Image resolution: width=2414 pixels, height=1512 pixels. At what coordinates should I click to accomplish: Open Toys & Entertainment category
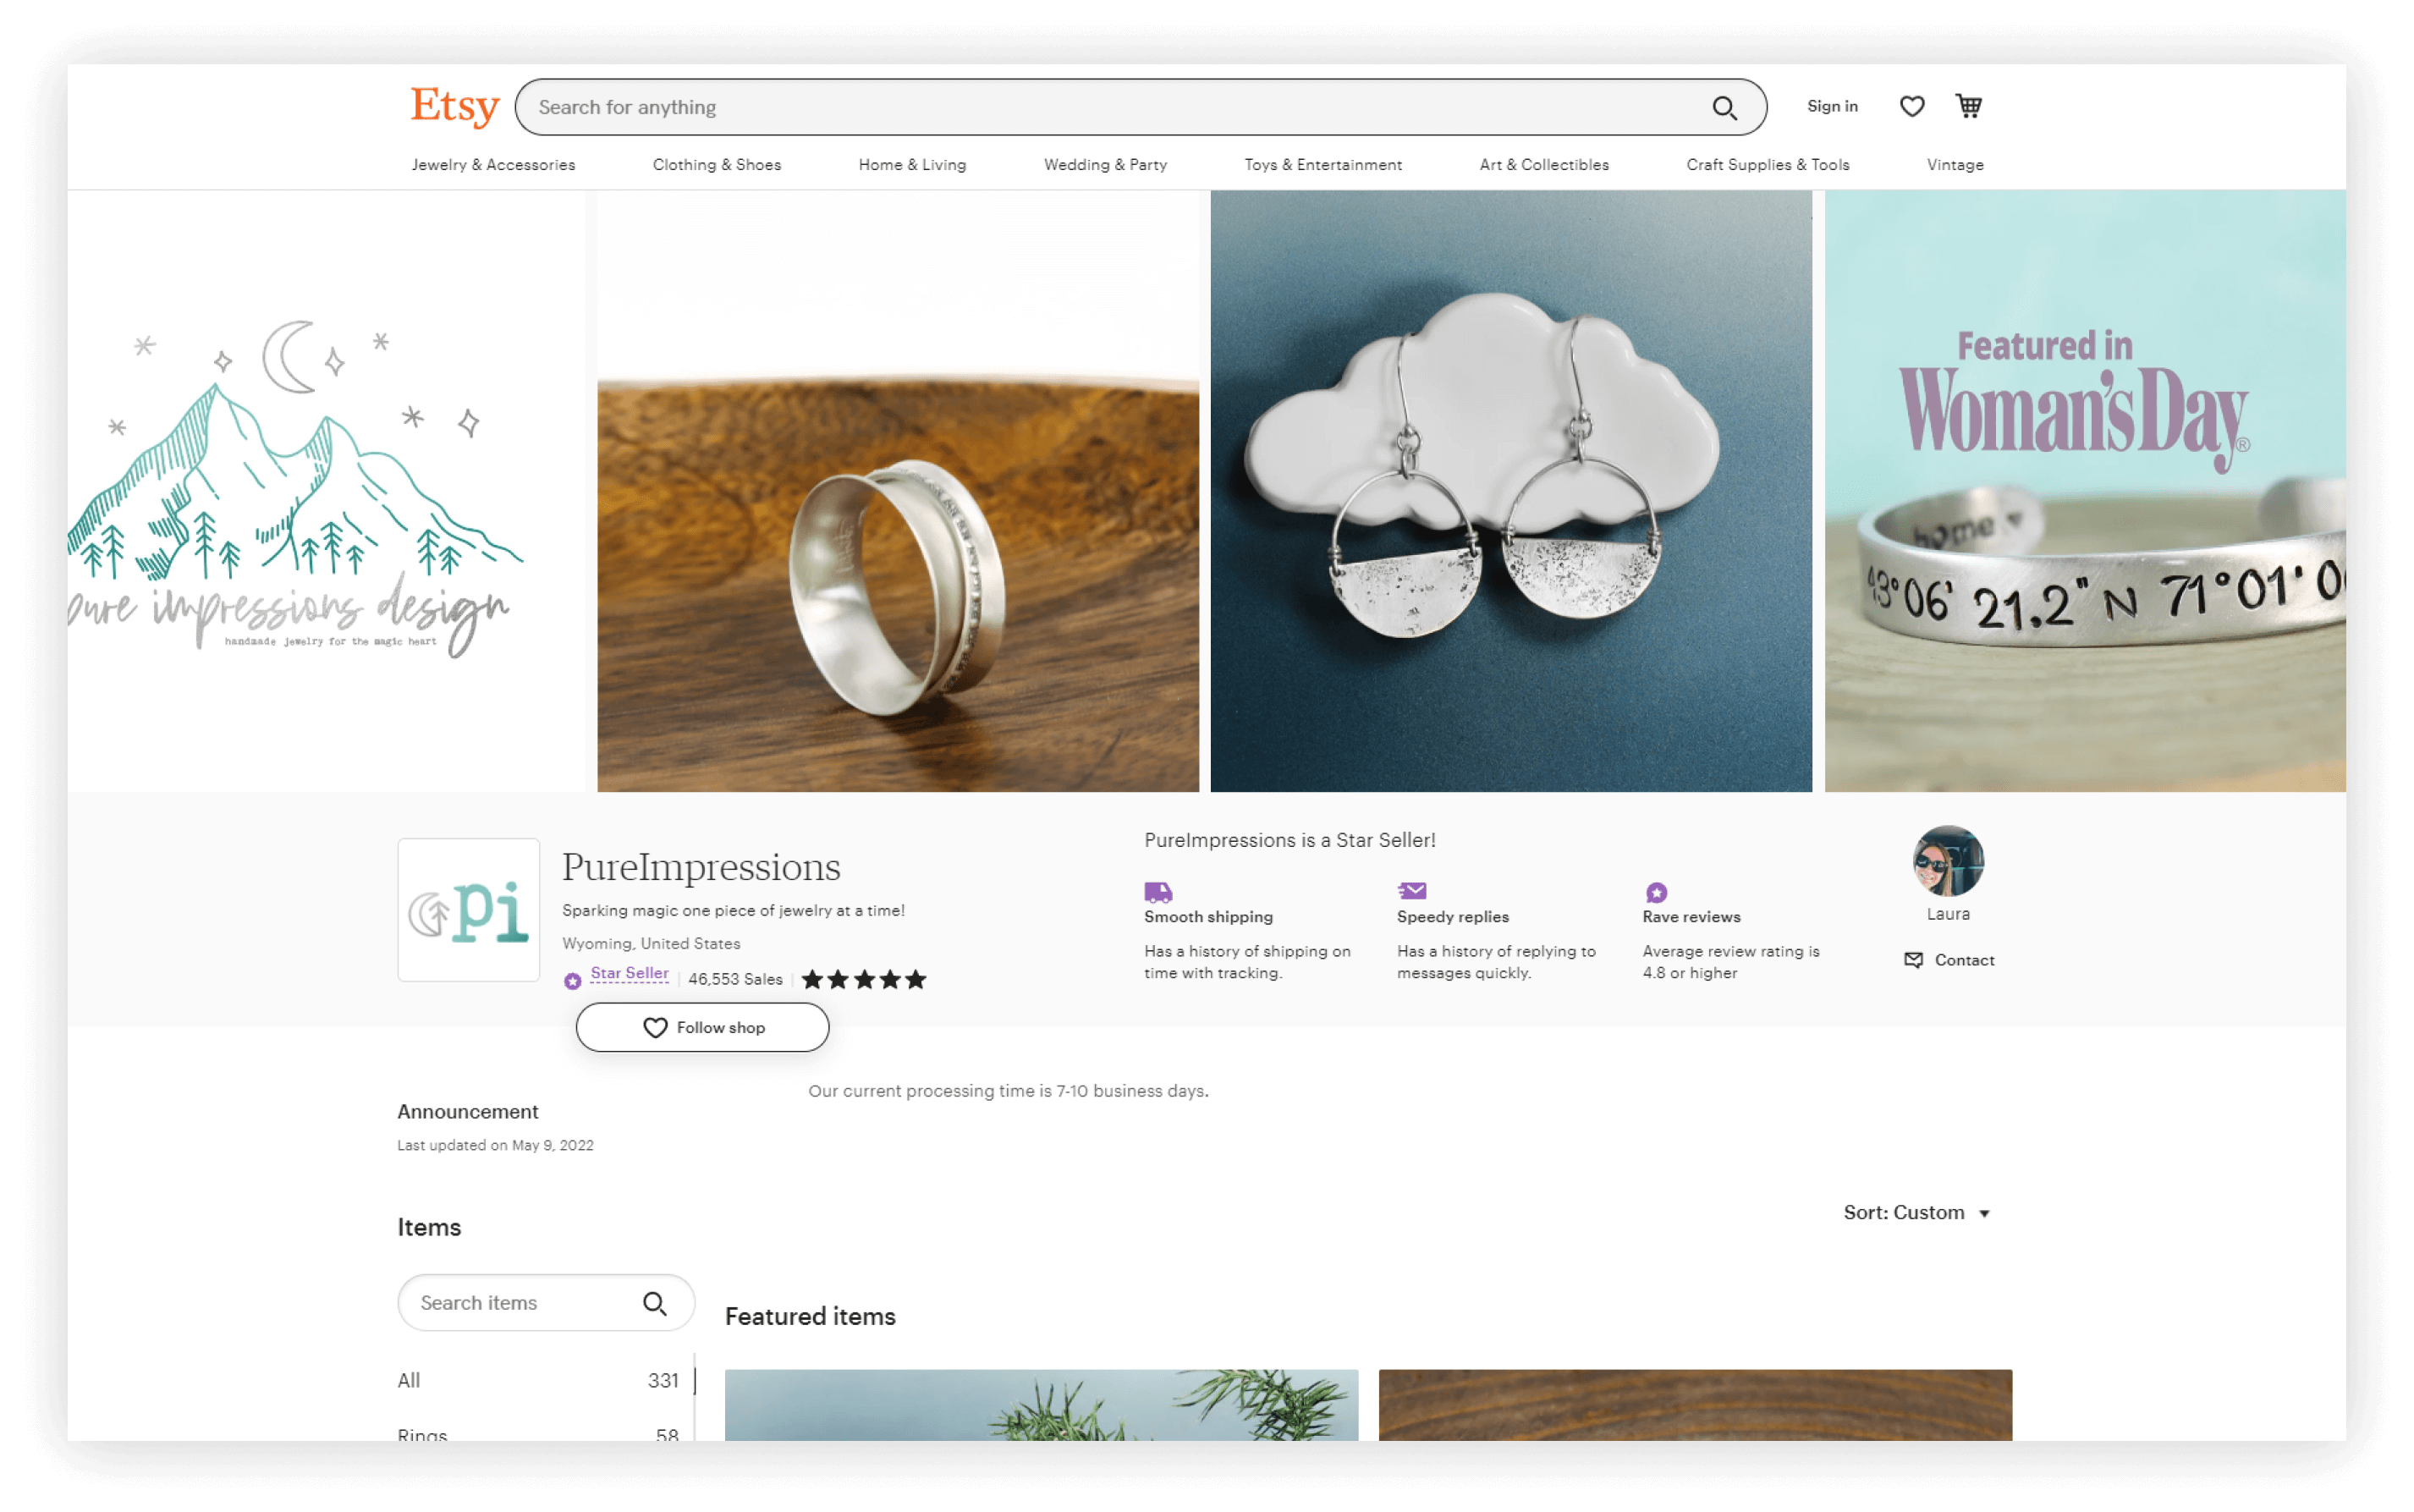(x=1322, y=164)
